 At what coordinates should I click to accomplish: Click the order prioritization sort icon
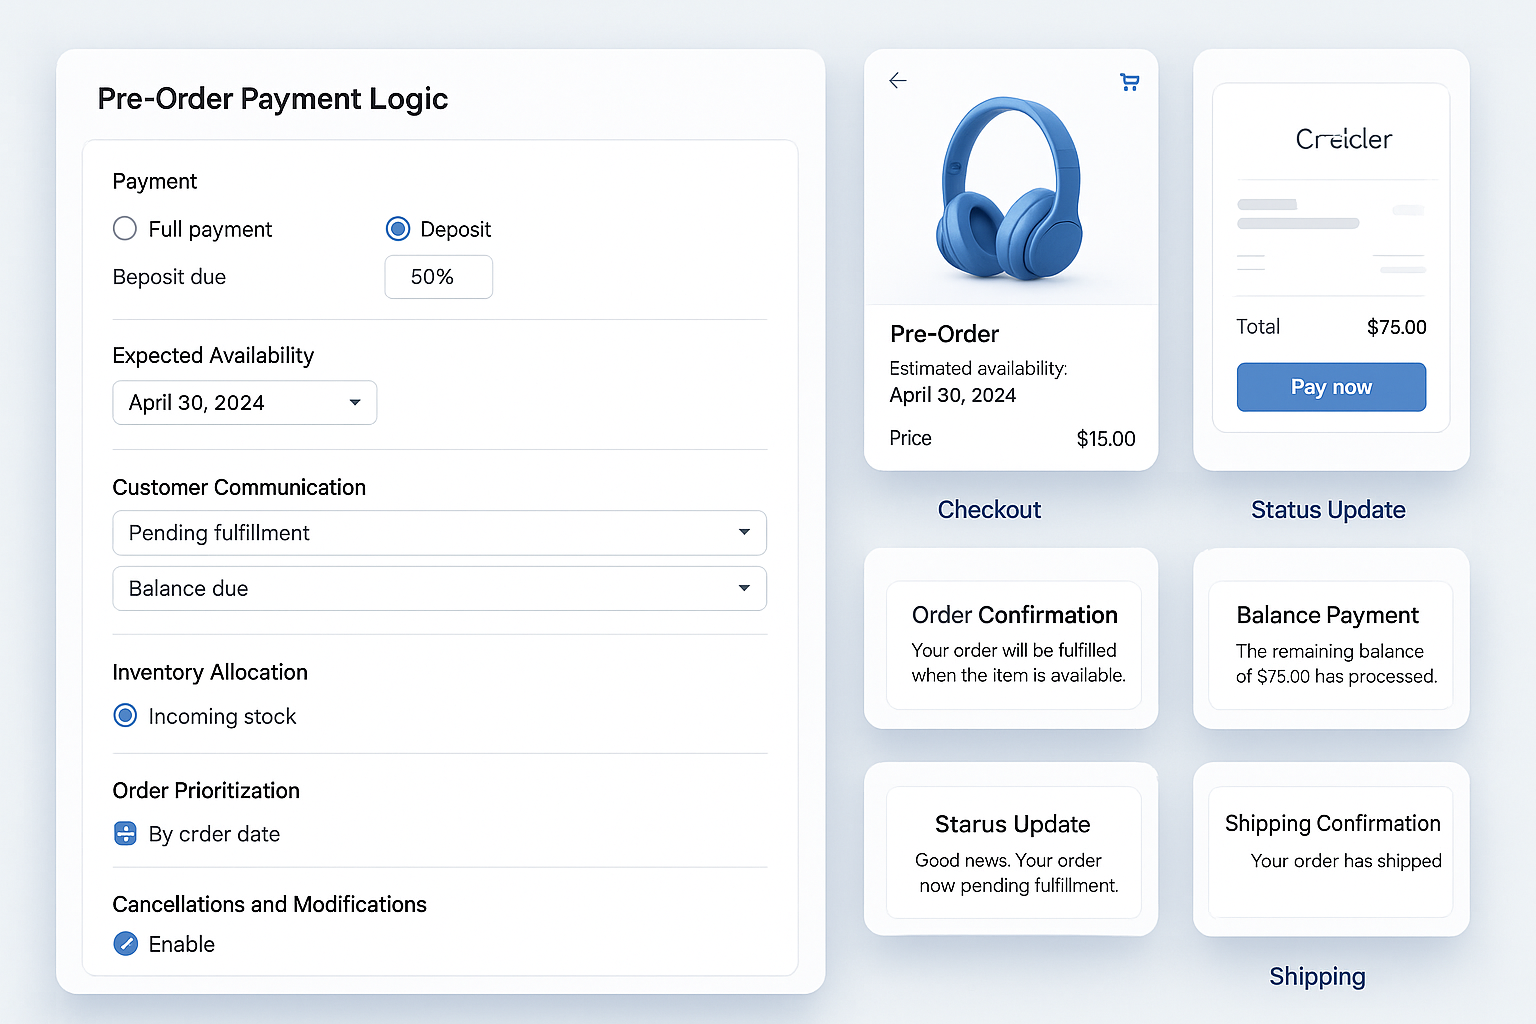coord(124,833)
